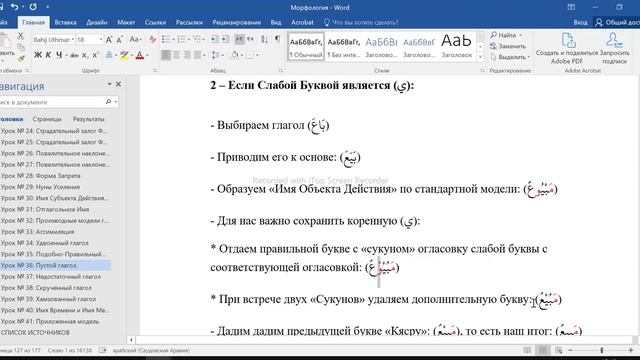The width and height of the screenshot is (640, 360).
Task: Open the Paragraph dialog launcher
Action: (280, 71)
